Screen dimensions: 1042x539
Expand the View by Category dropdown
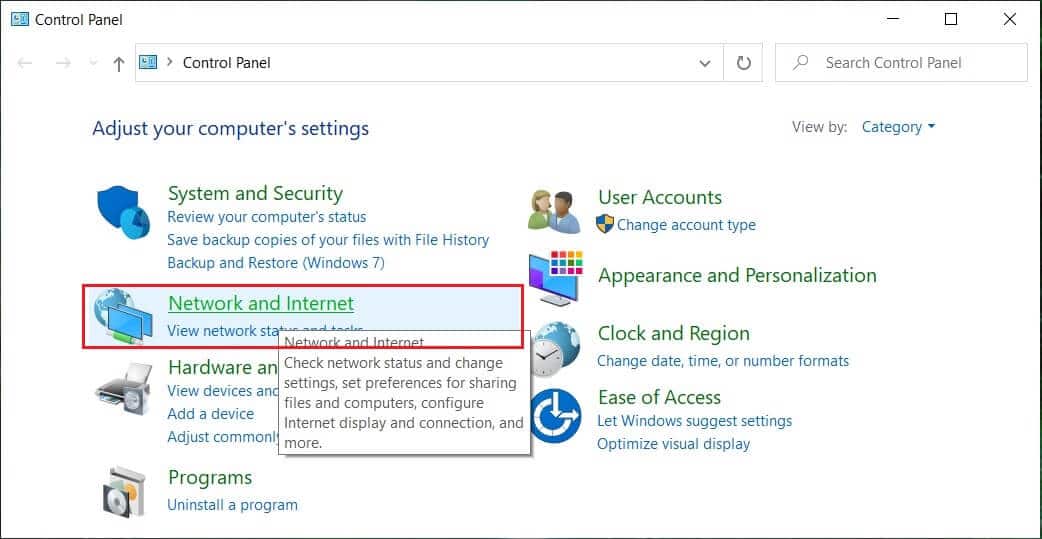coord(898,127)
